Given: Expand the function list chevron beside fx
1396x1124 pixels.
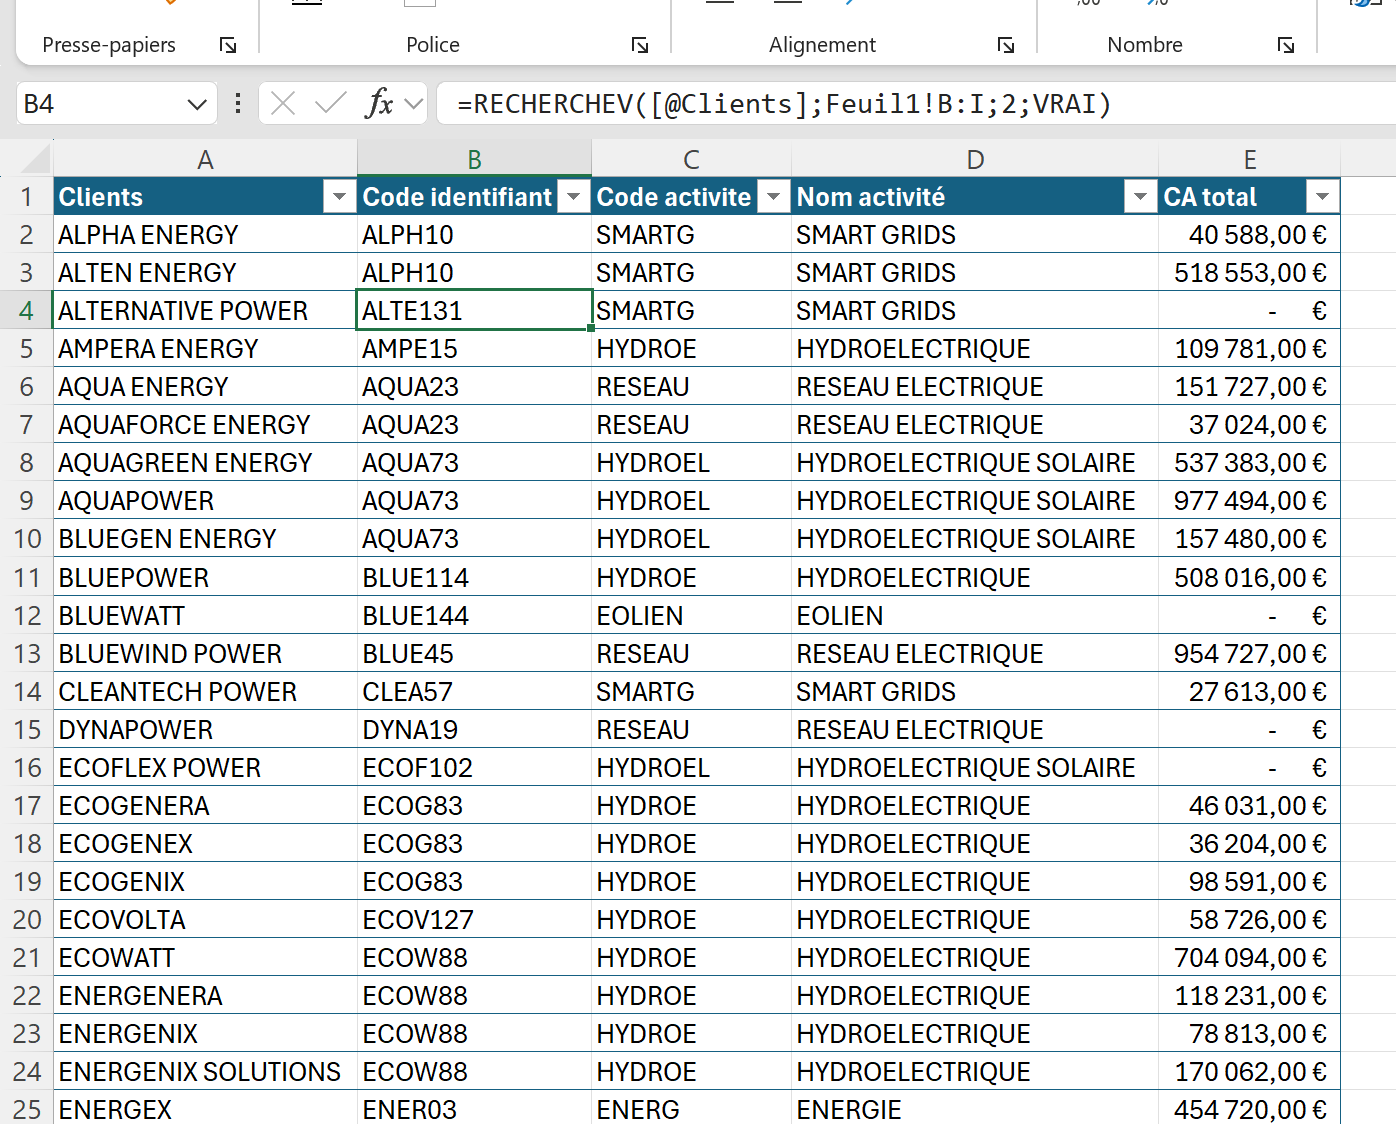Looking at the screenshot, I should 414,103.
